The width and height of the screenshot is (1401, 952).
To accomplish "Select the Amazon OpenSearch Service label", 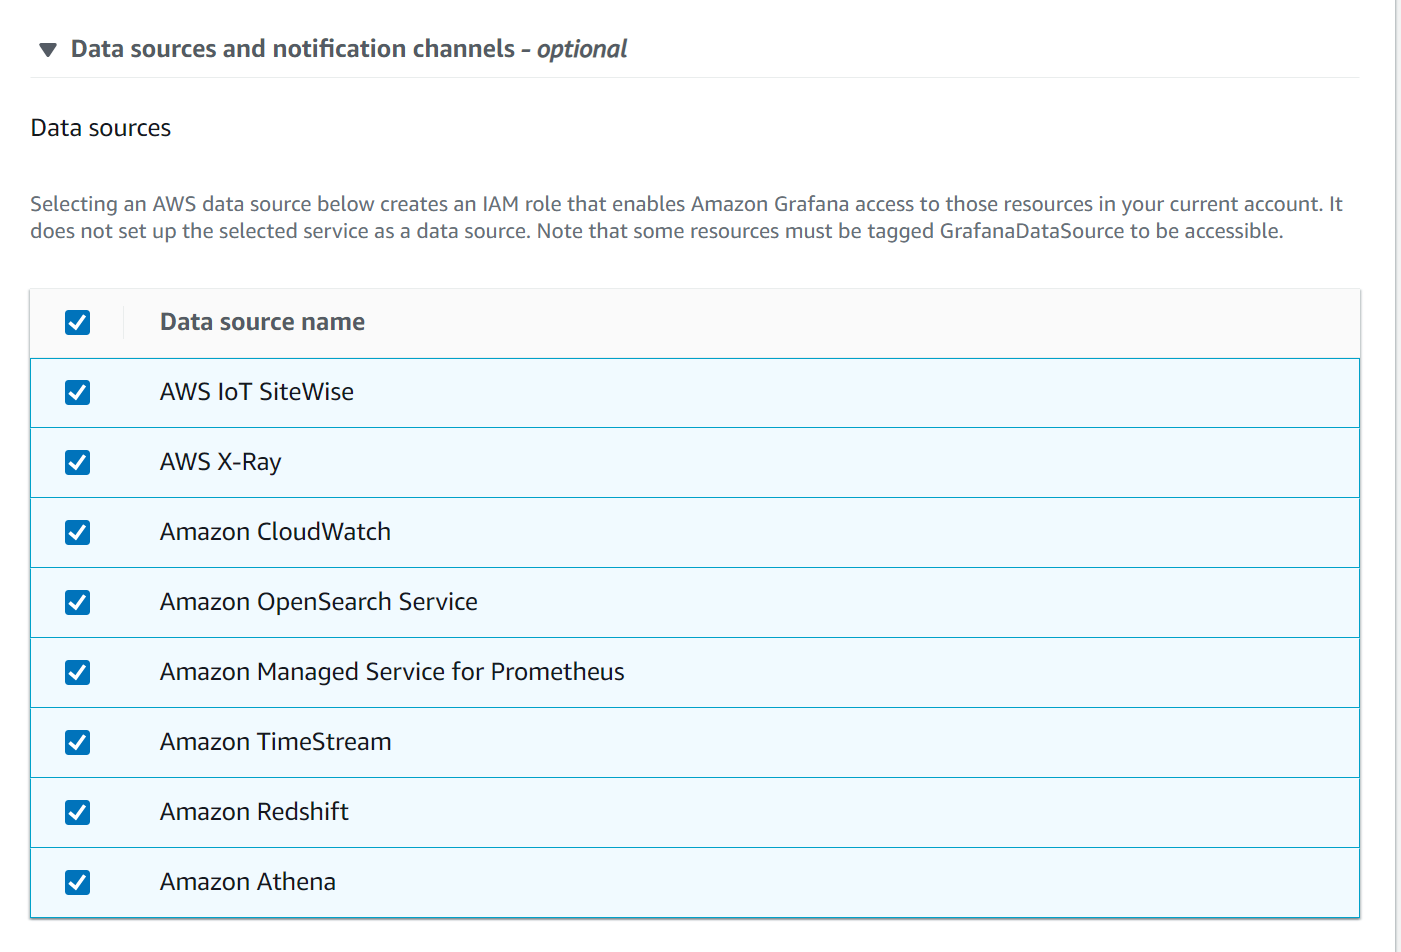I will (x=319, y=602).
